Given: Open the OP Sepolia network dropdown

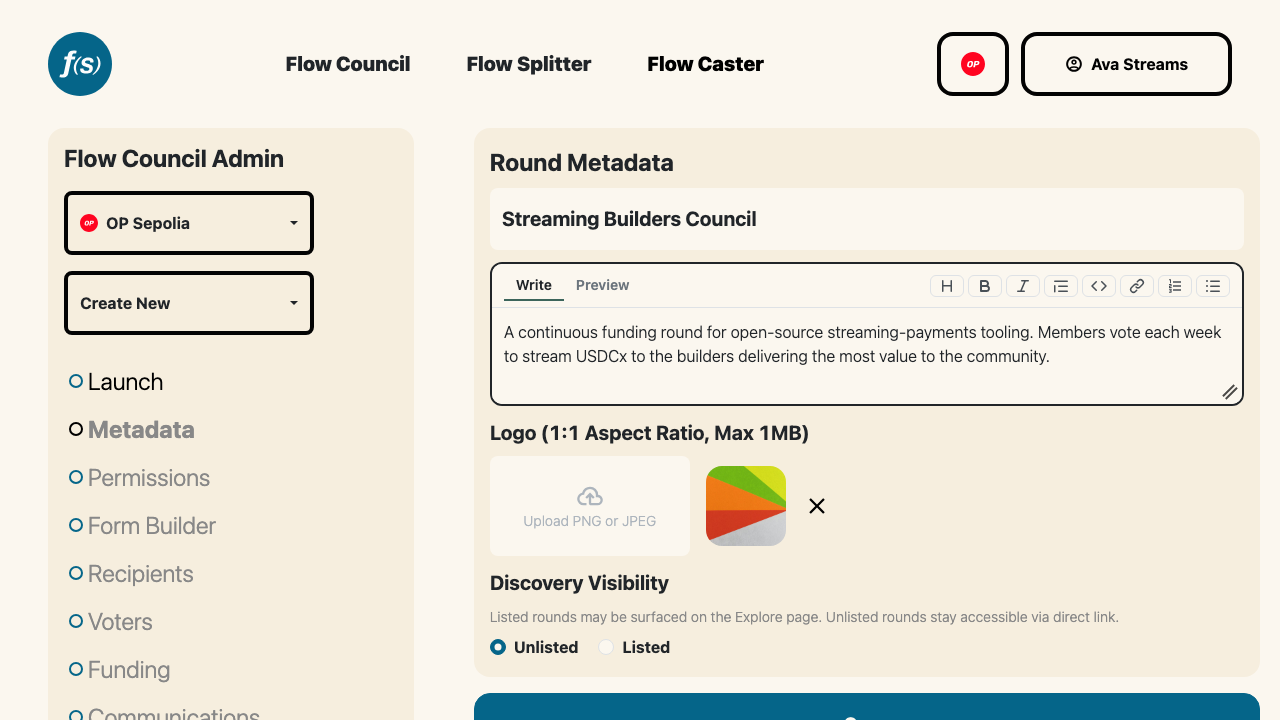Looking at the screenshot, I should [x=189, y=223].
